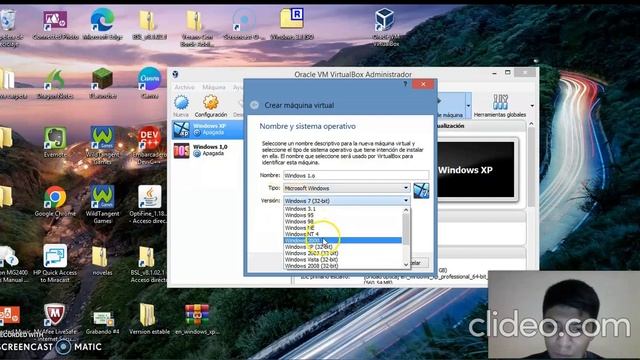Select the Windows 1,0 virtual machine entry
Screen dimensions: 640x360
[208, 150]
